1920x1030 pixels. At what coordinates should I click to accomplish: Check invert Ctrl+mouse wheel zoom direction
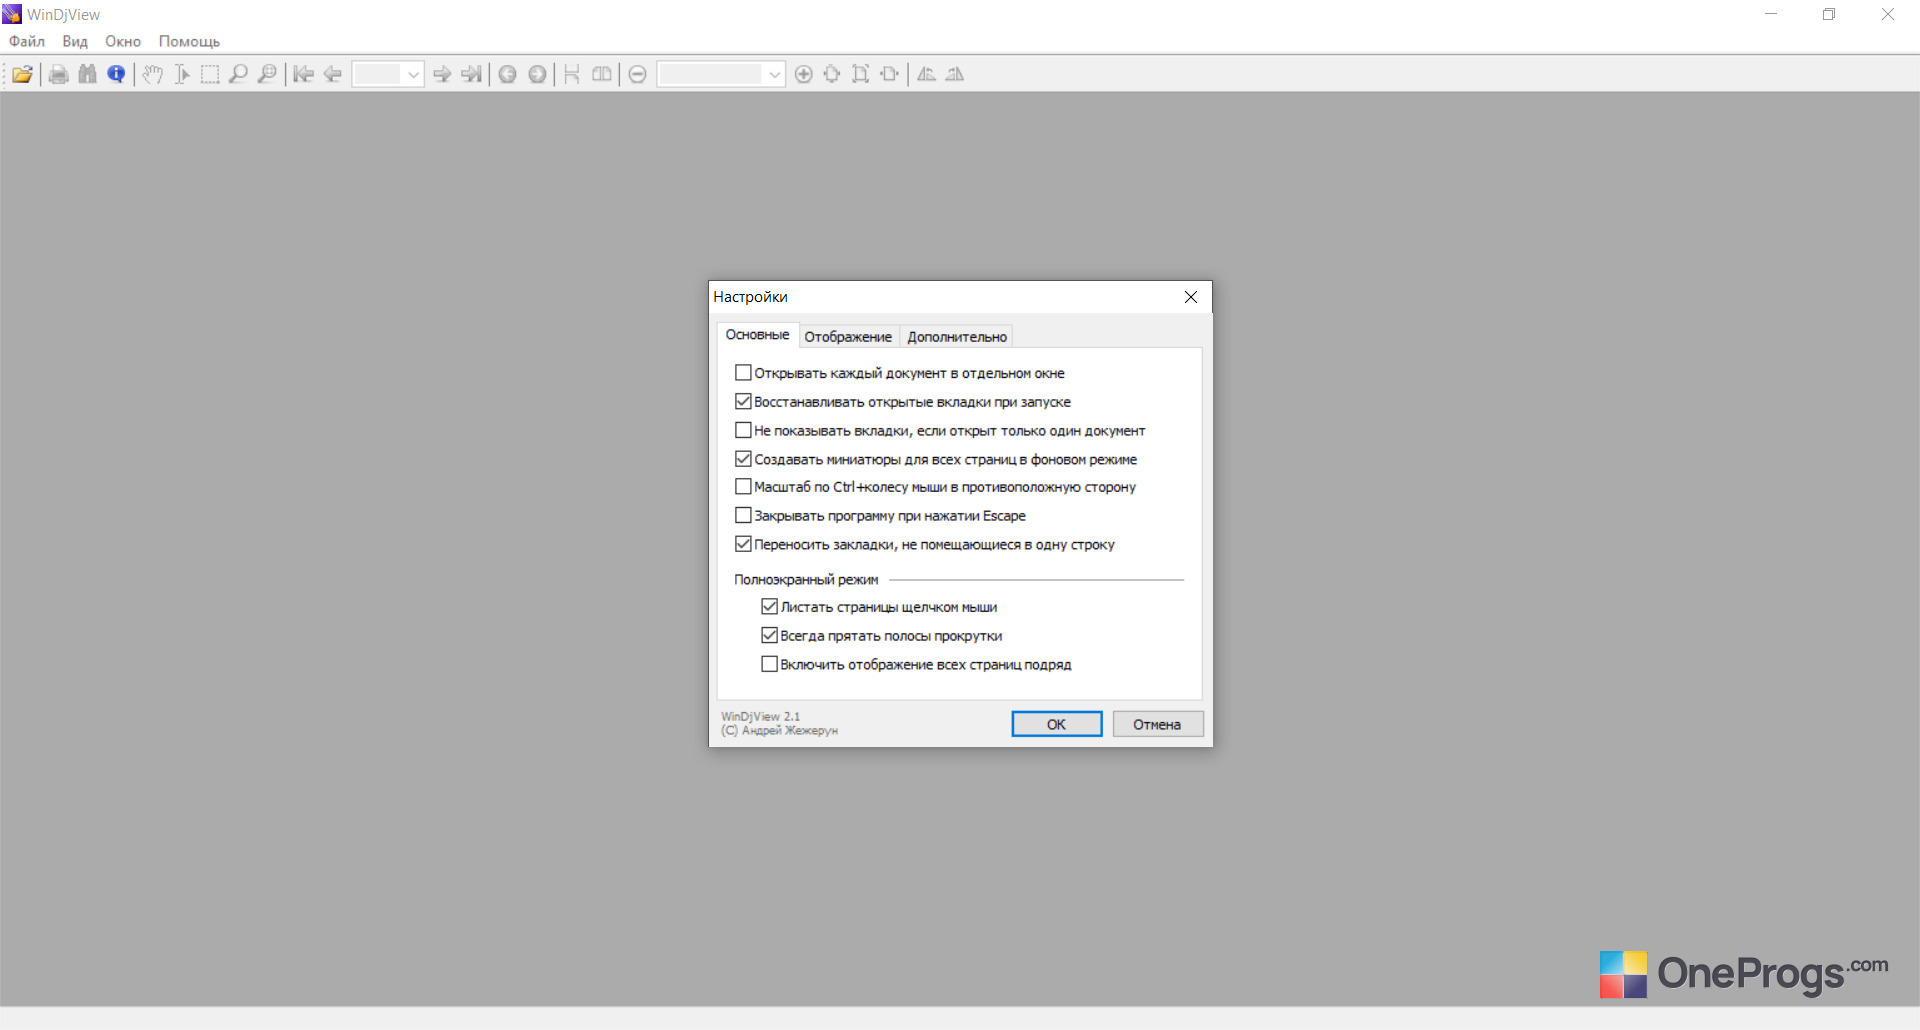point(935,487)
